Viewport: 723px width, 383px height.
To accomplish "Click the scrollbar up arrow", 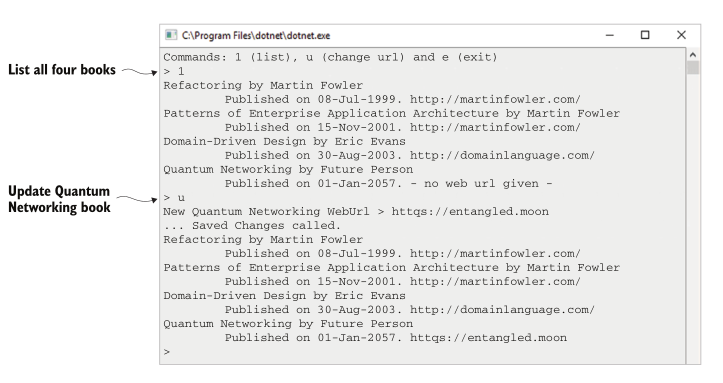I will pos(693,55).
